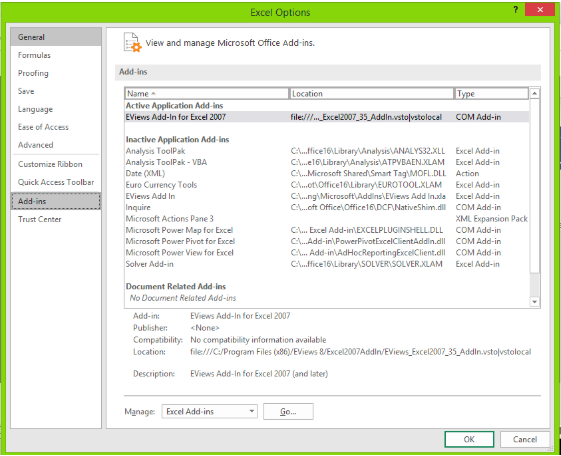Image resolution: width=561 pixels, height=456 pixels.
Task: Select the Analysis ToolPak - VBA row
Action: pyautogui.click(x=326, y=162)
